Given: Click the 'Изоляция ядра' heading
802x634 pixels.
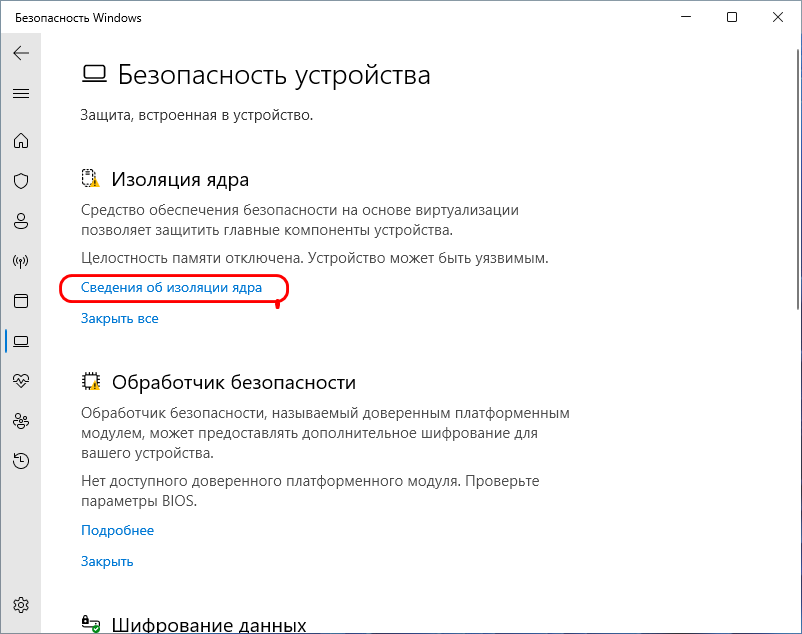Looking at the screenshot, I should tap(180, 180).
